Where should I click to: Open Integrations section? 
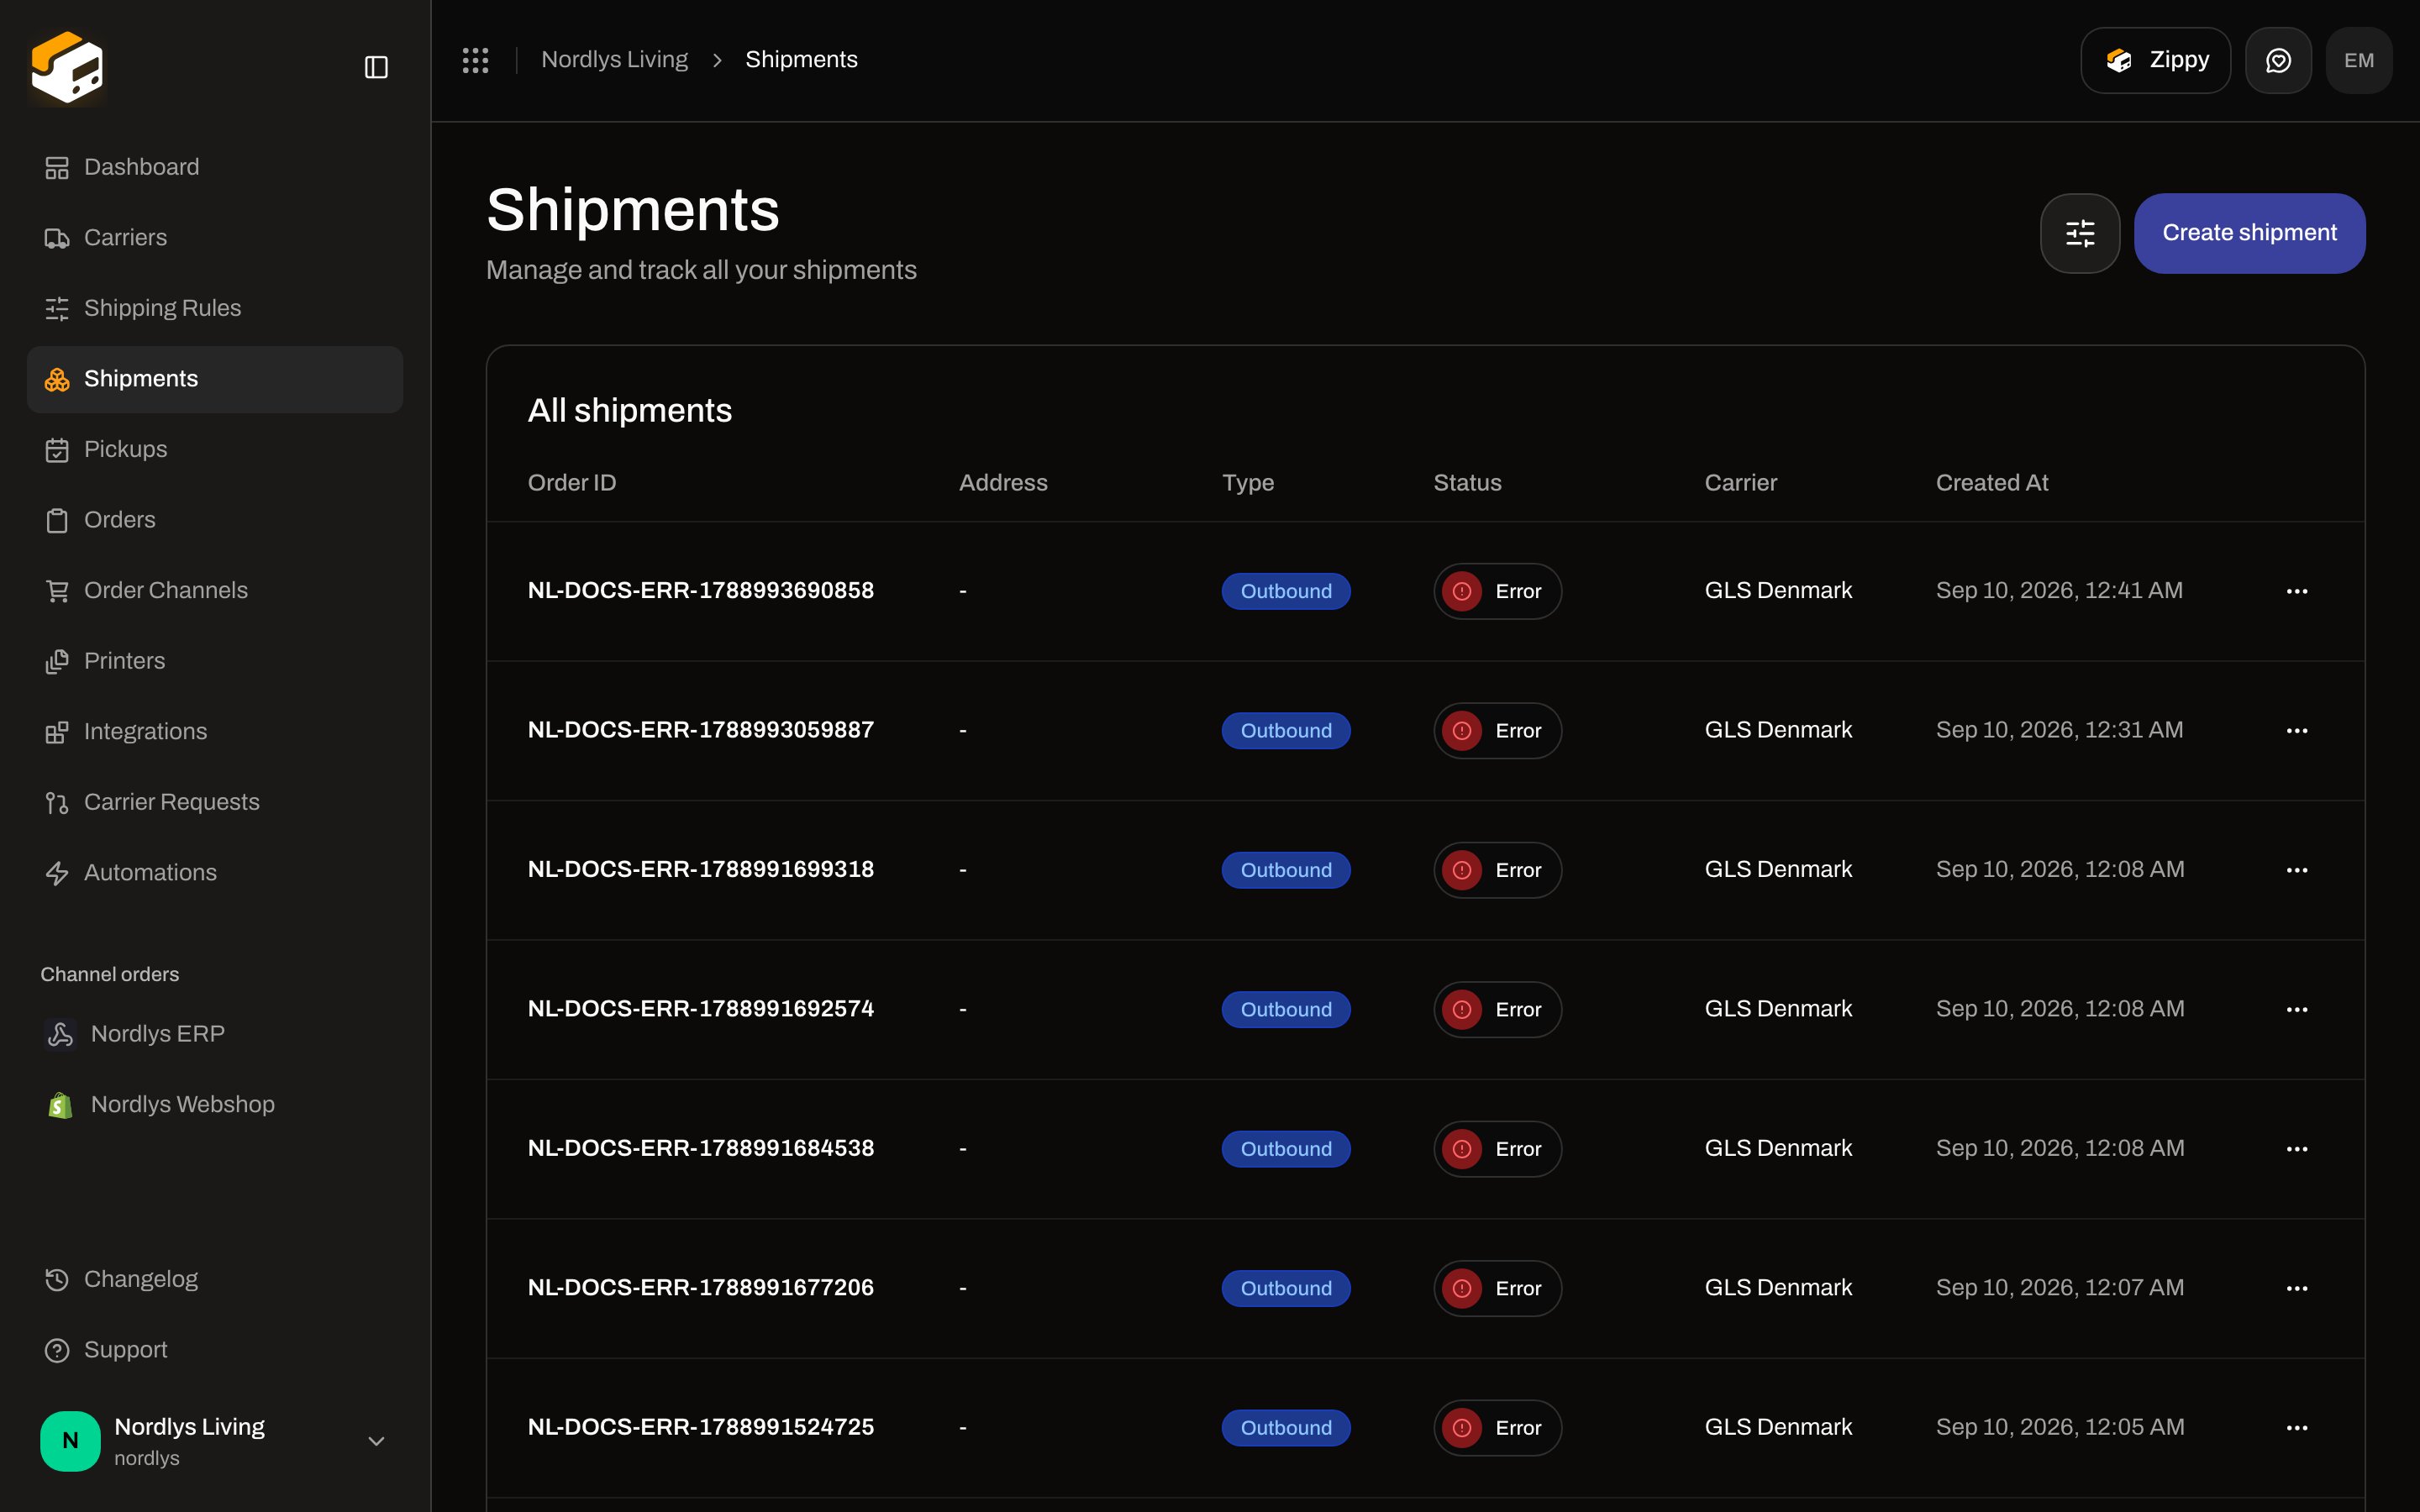[215, 731]
